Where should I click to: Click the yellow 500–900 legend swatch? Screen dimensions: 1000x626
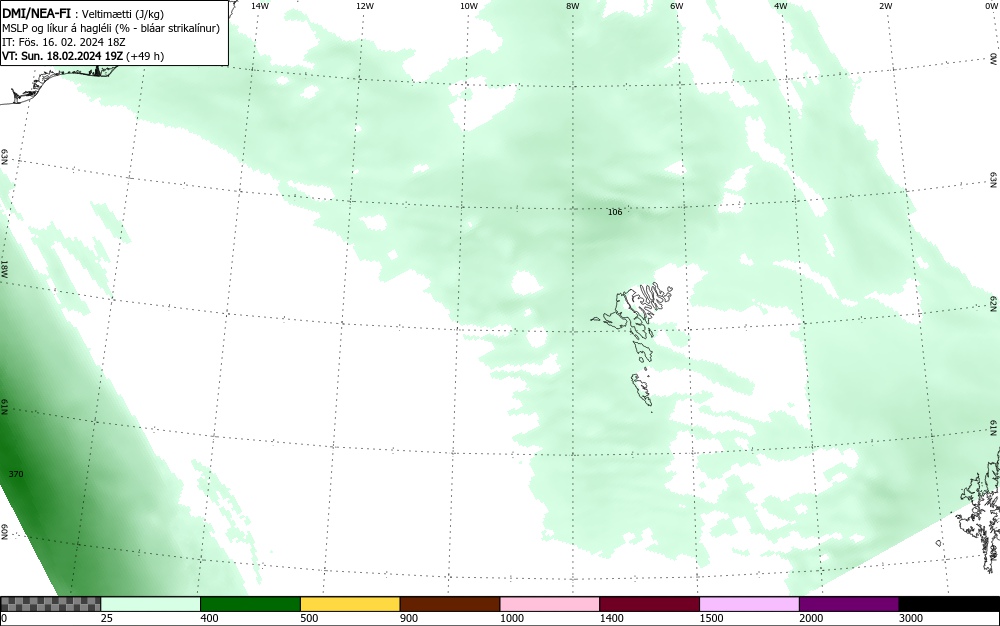(x=350, y=604)
